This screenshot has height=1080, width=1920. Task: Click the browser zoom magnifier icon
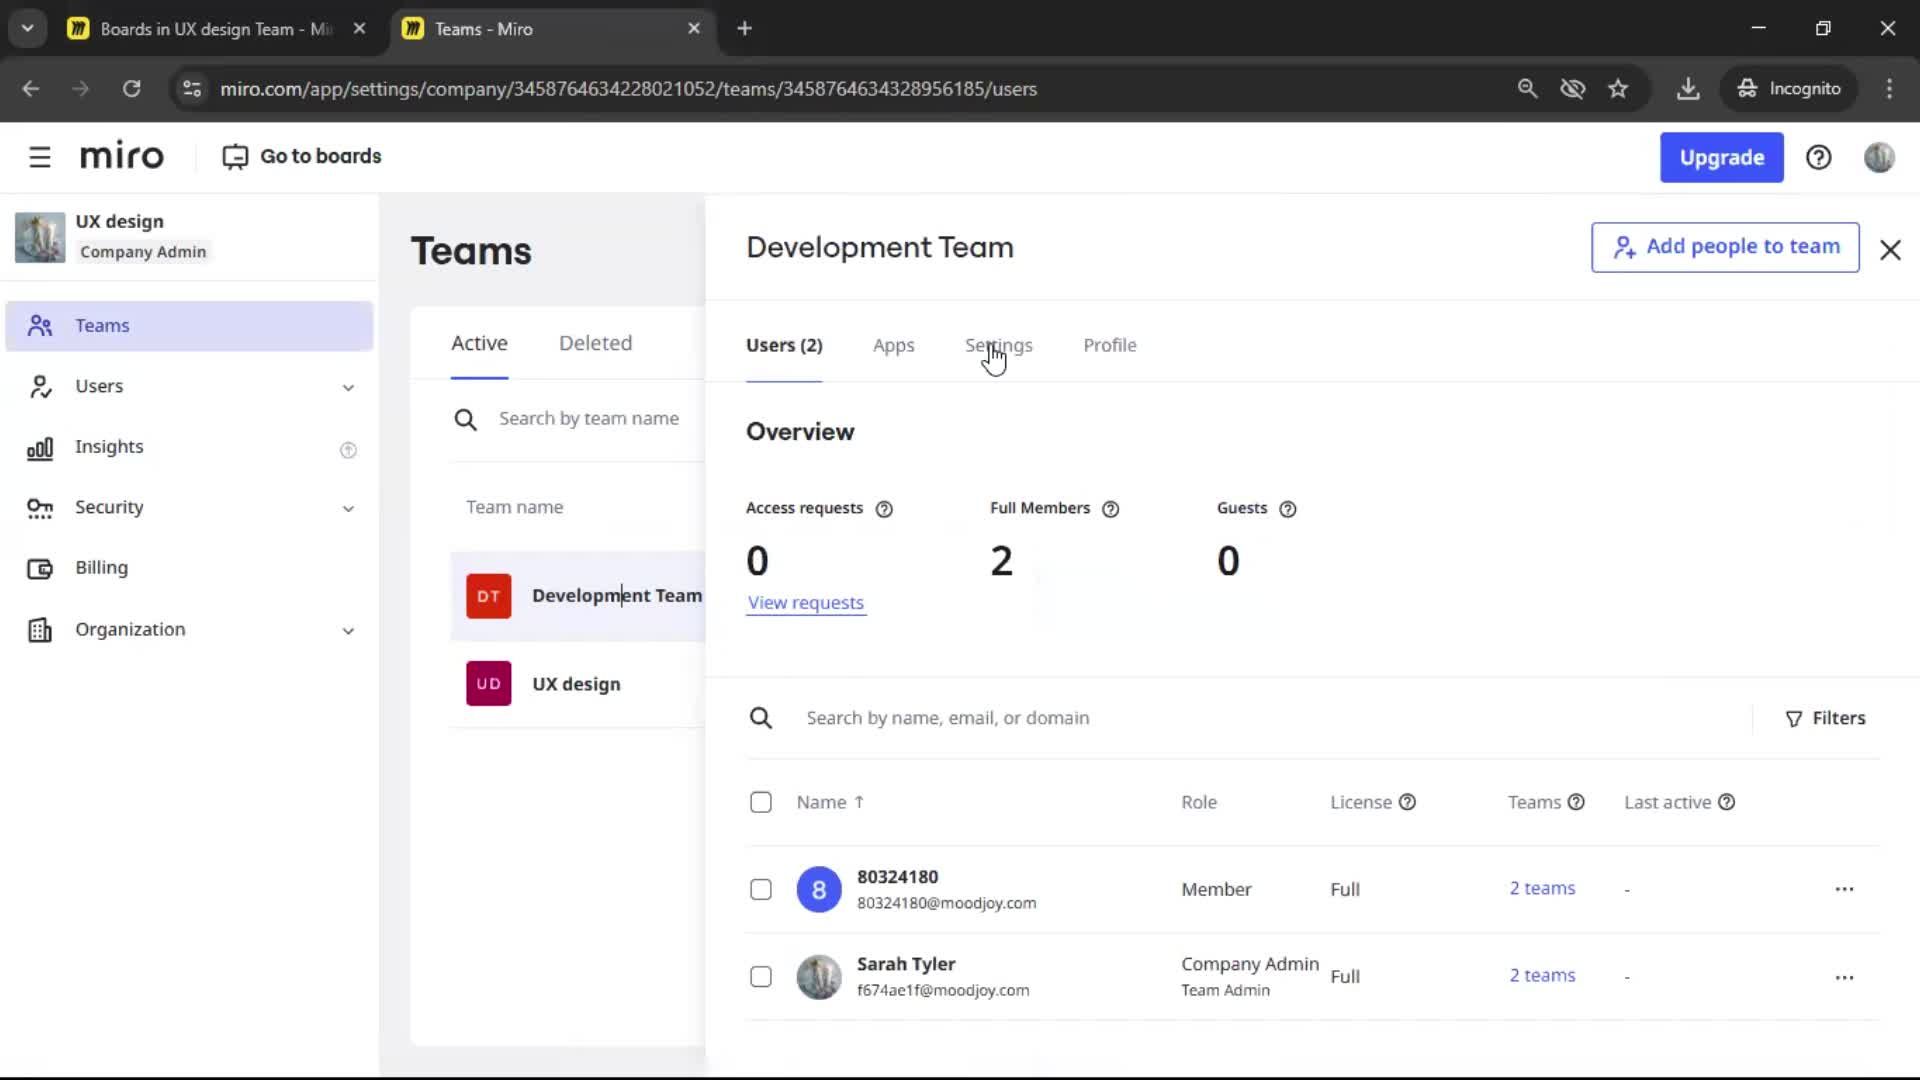(1527, 89)
